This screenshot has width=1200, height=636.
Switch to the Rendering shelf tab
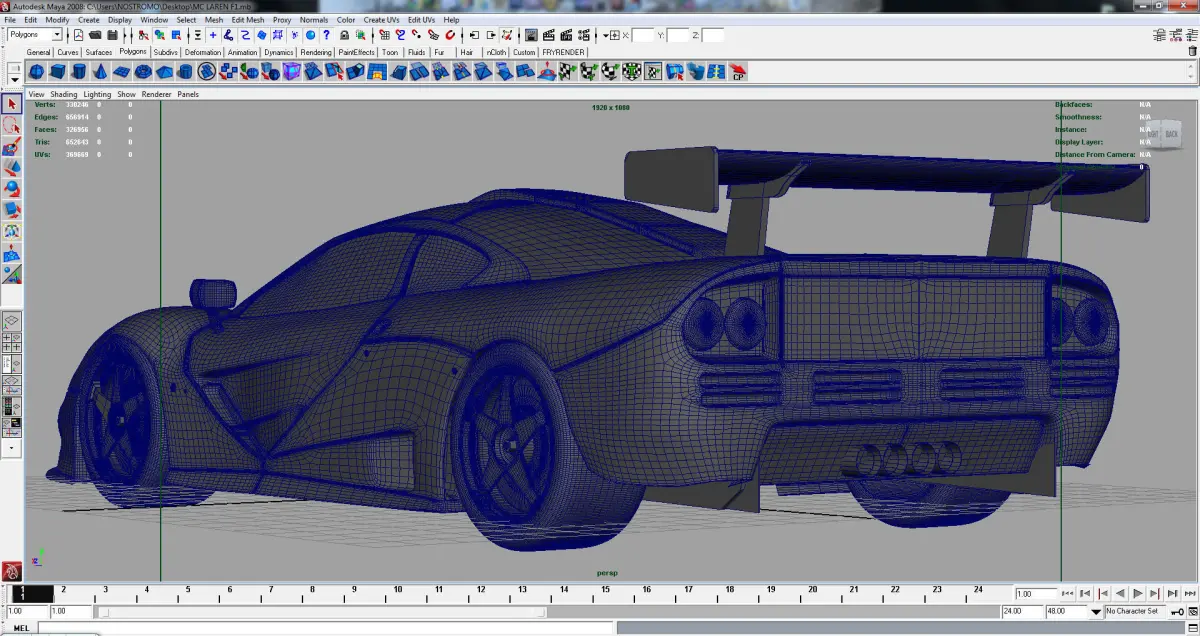coord(316,52)
